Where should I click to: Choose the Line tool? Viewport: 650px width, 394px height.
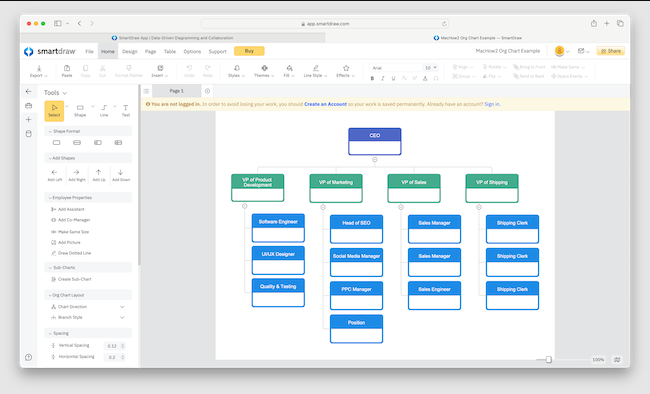point(104,111)
